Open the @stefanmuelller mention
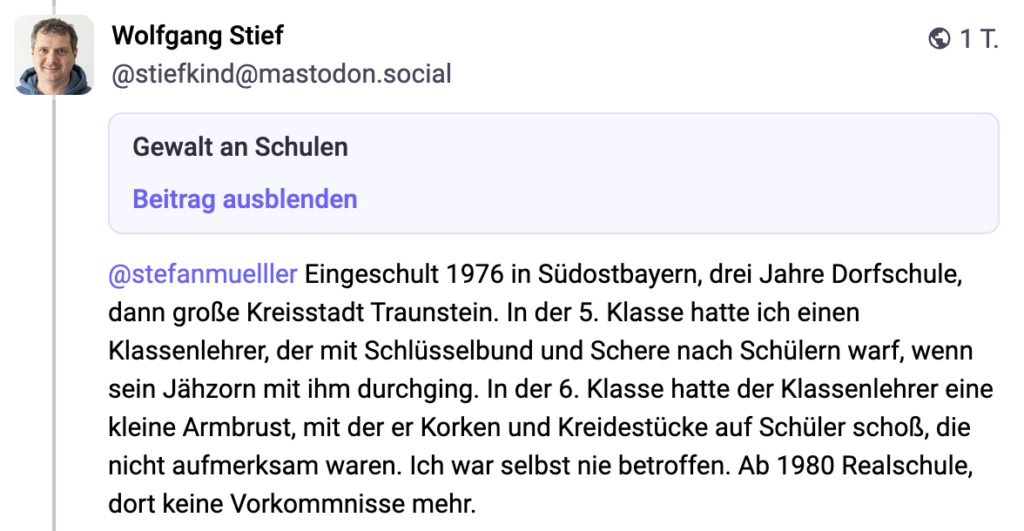Viewport: 1024px width, 531px height. coord(203,274)
